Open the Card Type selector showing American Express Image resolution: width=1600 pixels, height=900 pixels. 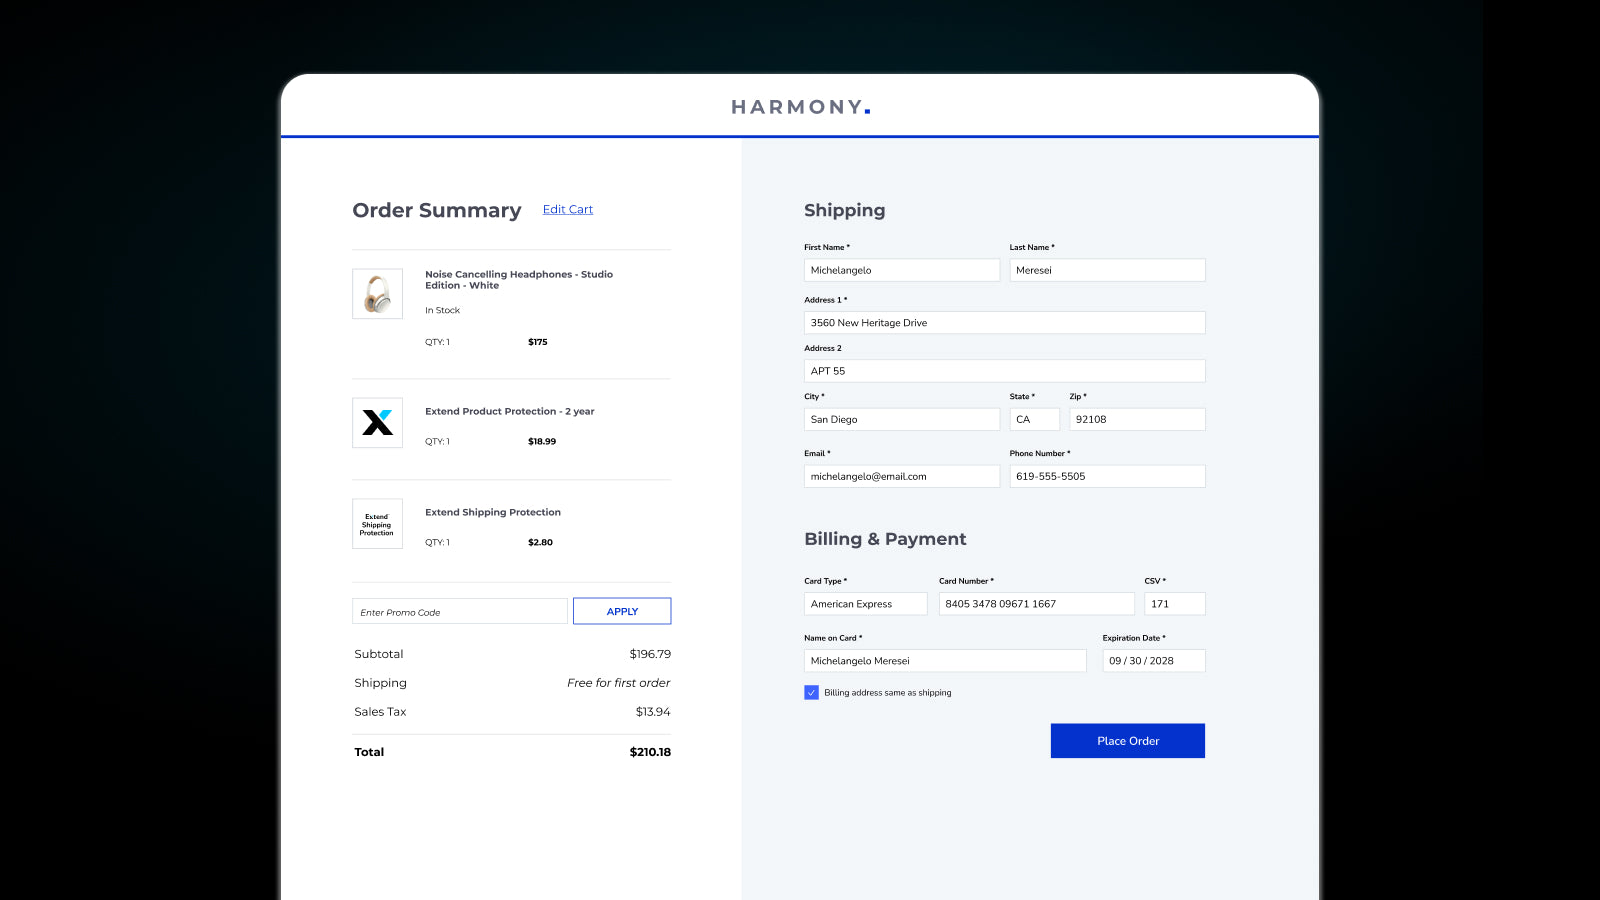click(x=865, y=603)
